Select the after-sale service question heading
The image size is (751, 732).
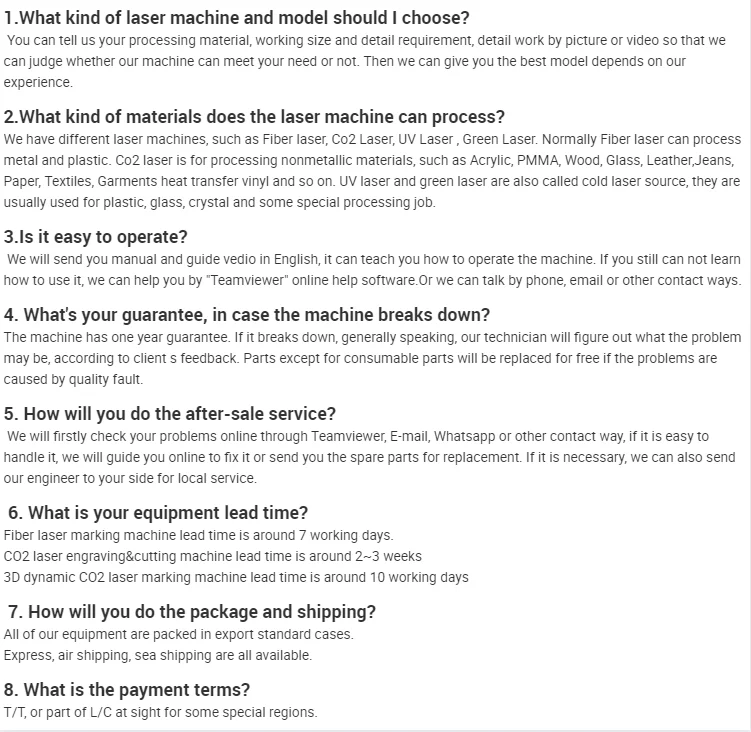pos(170,413)
